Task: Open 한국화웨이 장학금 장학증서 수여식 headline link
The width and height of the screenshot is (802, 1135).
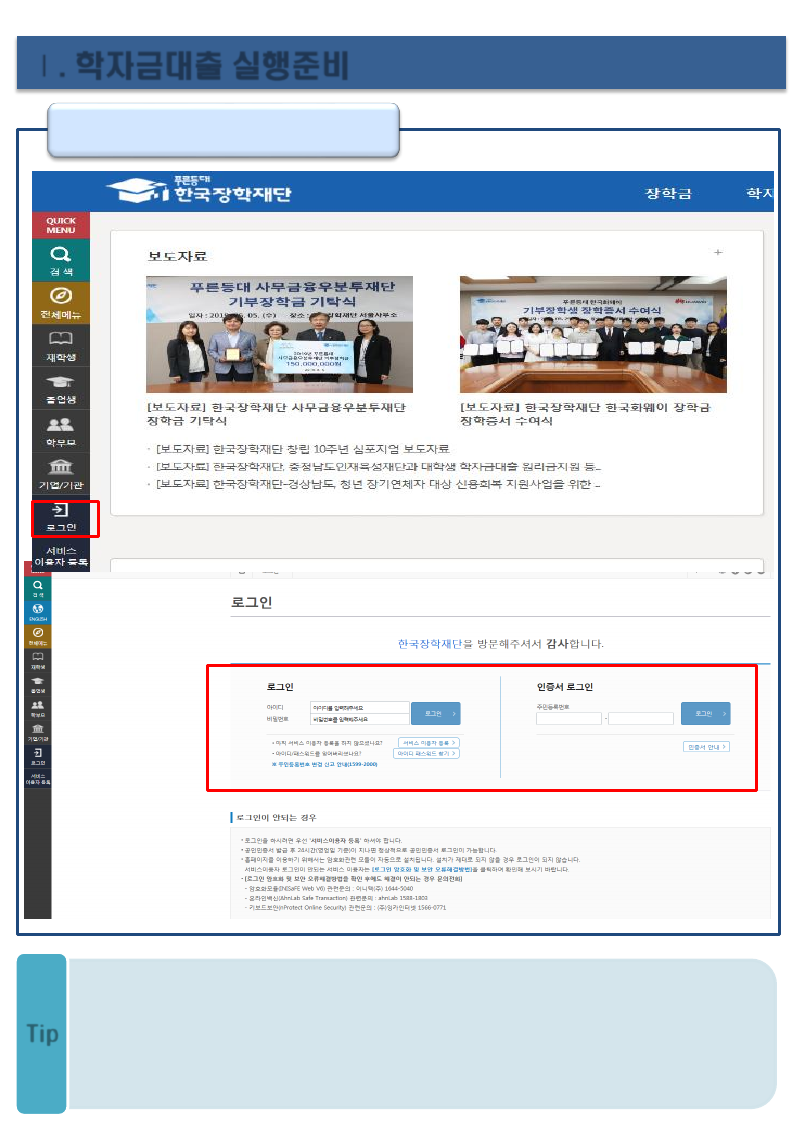Action: coord(585,414)
